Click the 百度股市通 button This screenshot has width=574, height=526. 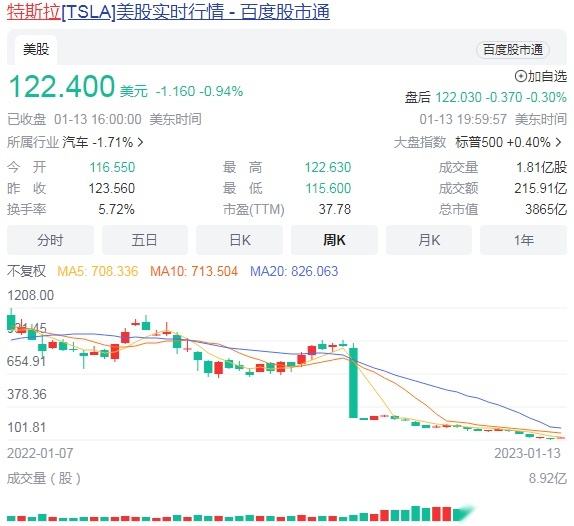point(512,49)
